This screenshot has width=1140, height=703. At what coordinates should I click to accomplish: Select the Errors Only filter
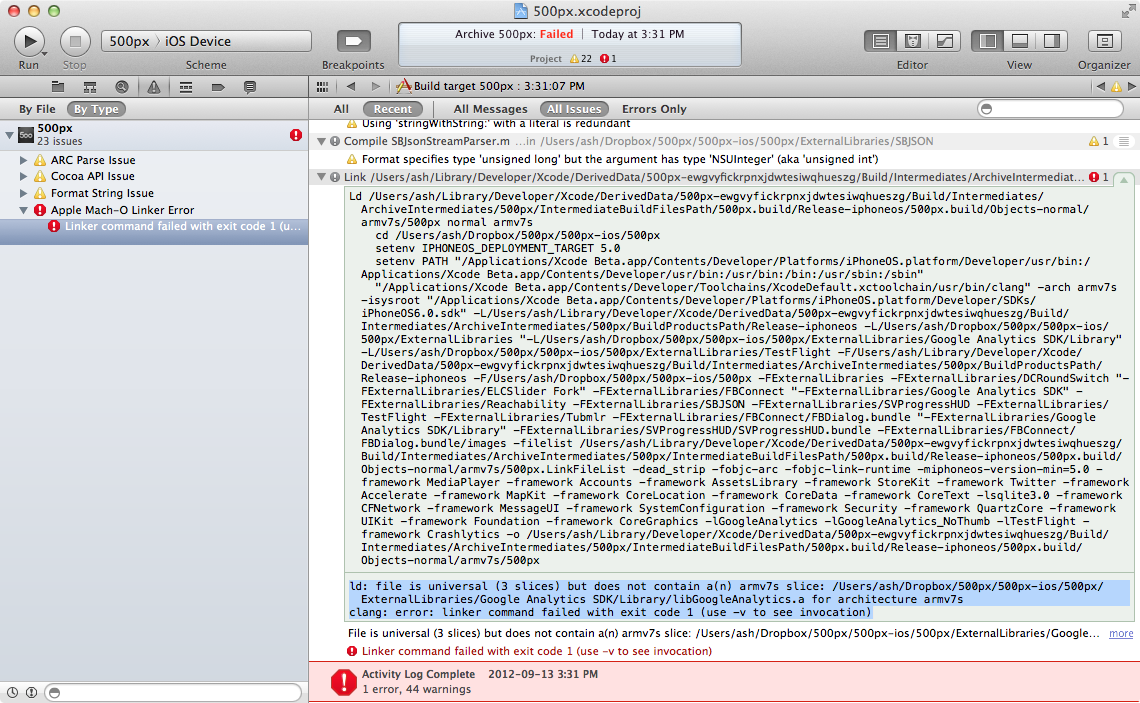654,109
